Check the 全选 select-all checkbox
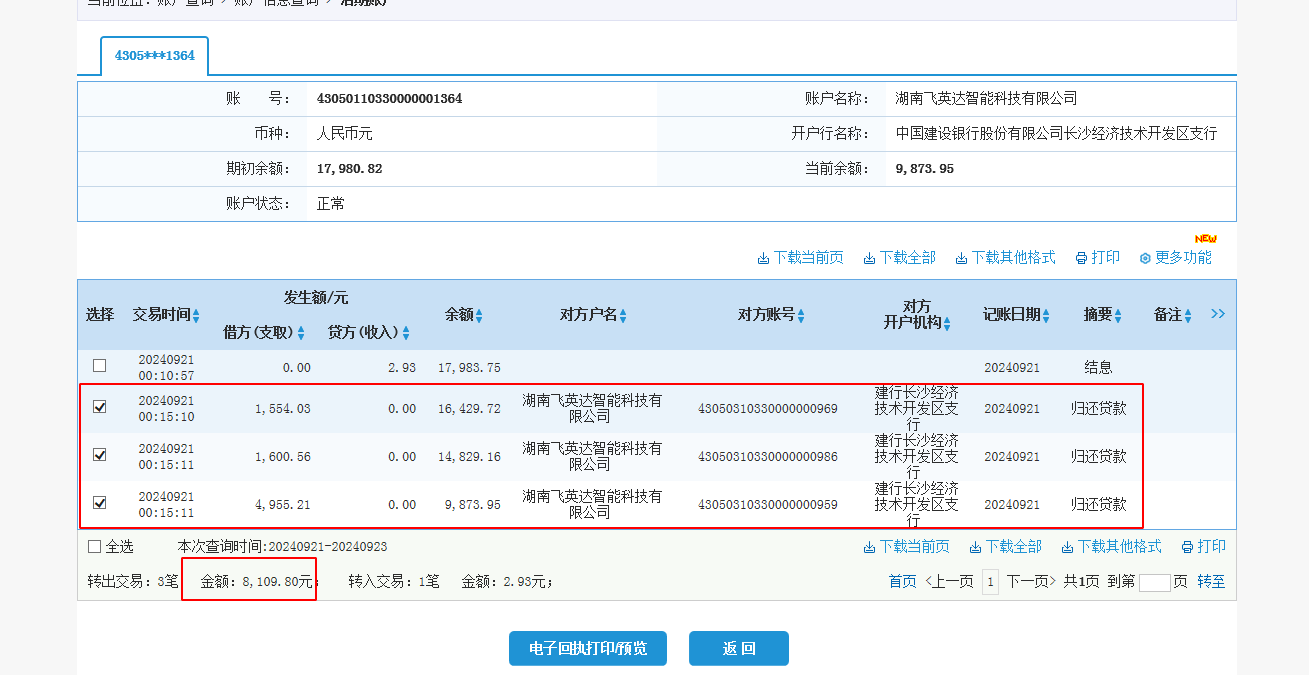1309x675 pixels. 95,547
